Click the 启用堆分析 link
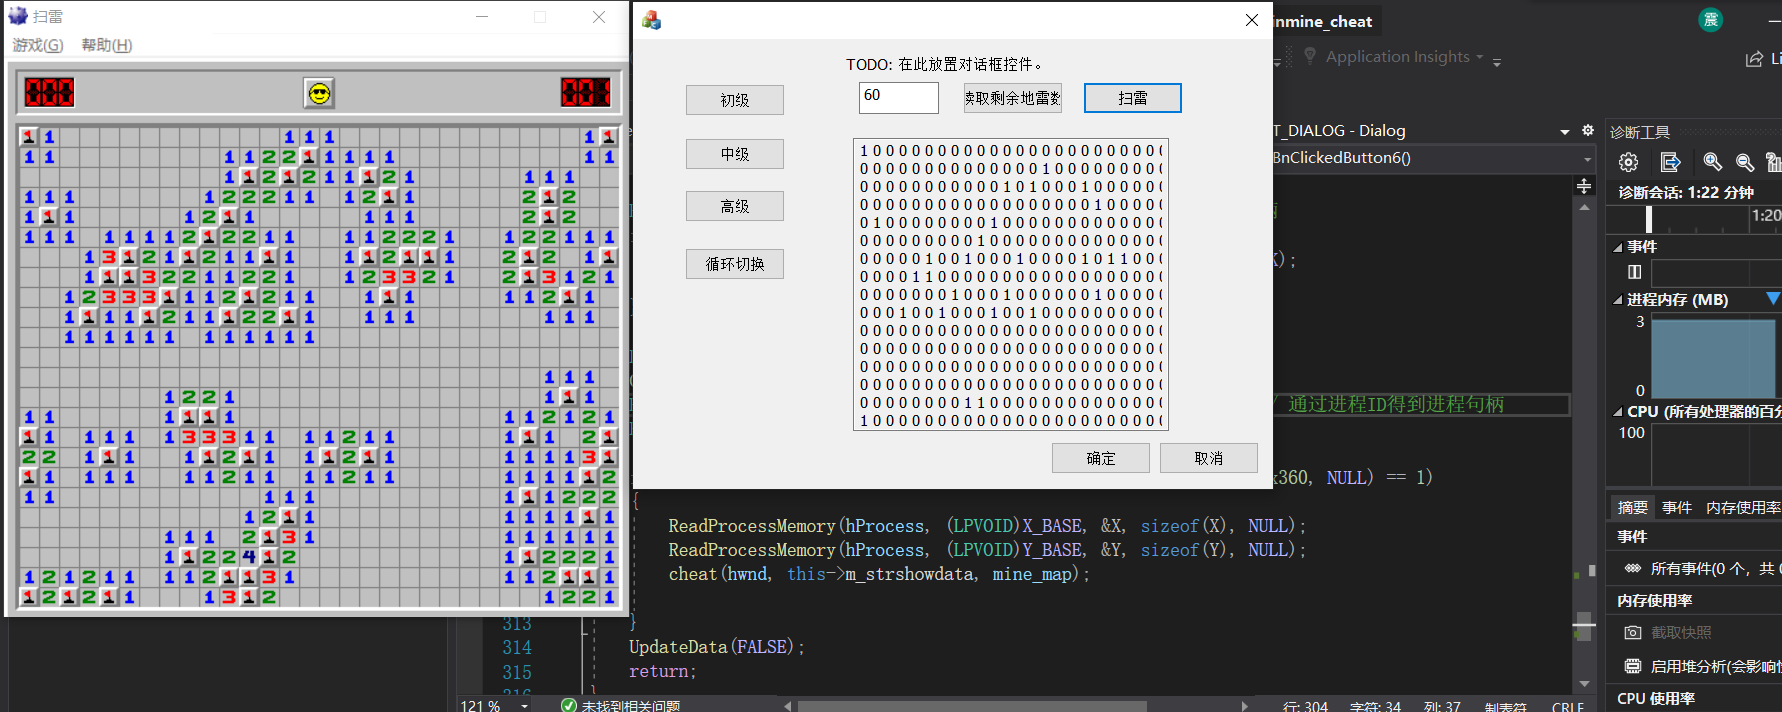1782x712 pixels. click(x=1716, y=666)
